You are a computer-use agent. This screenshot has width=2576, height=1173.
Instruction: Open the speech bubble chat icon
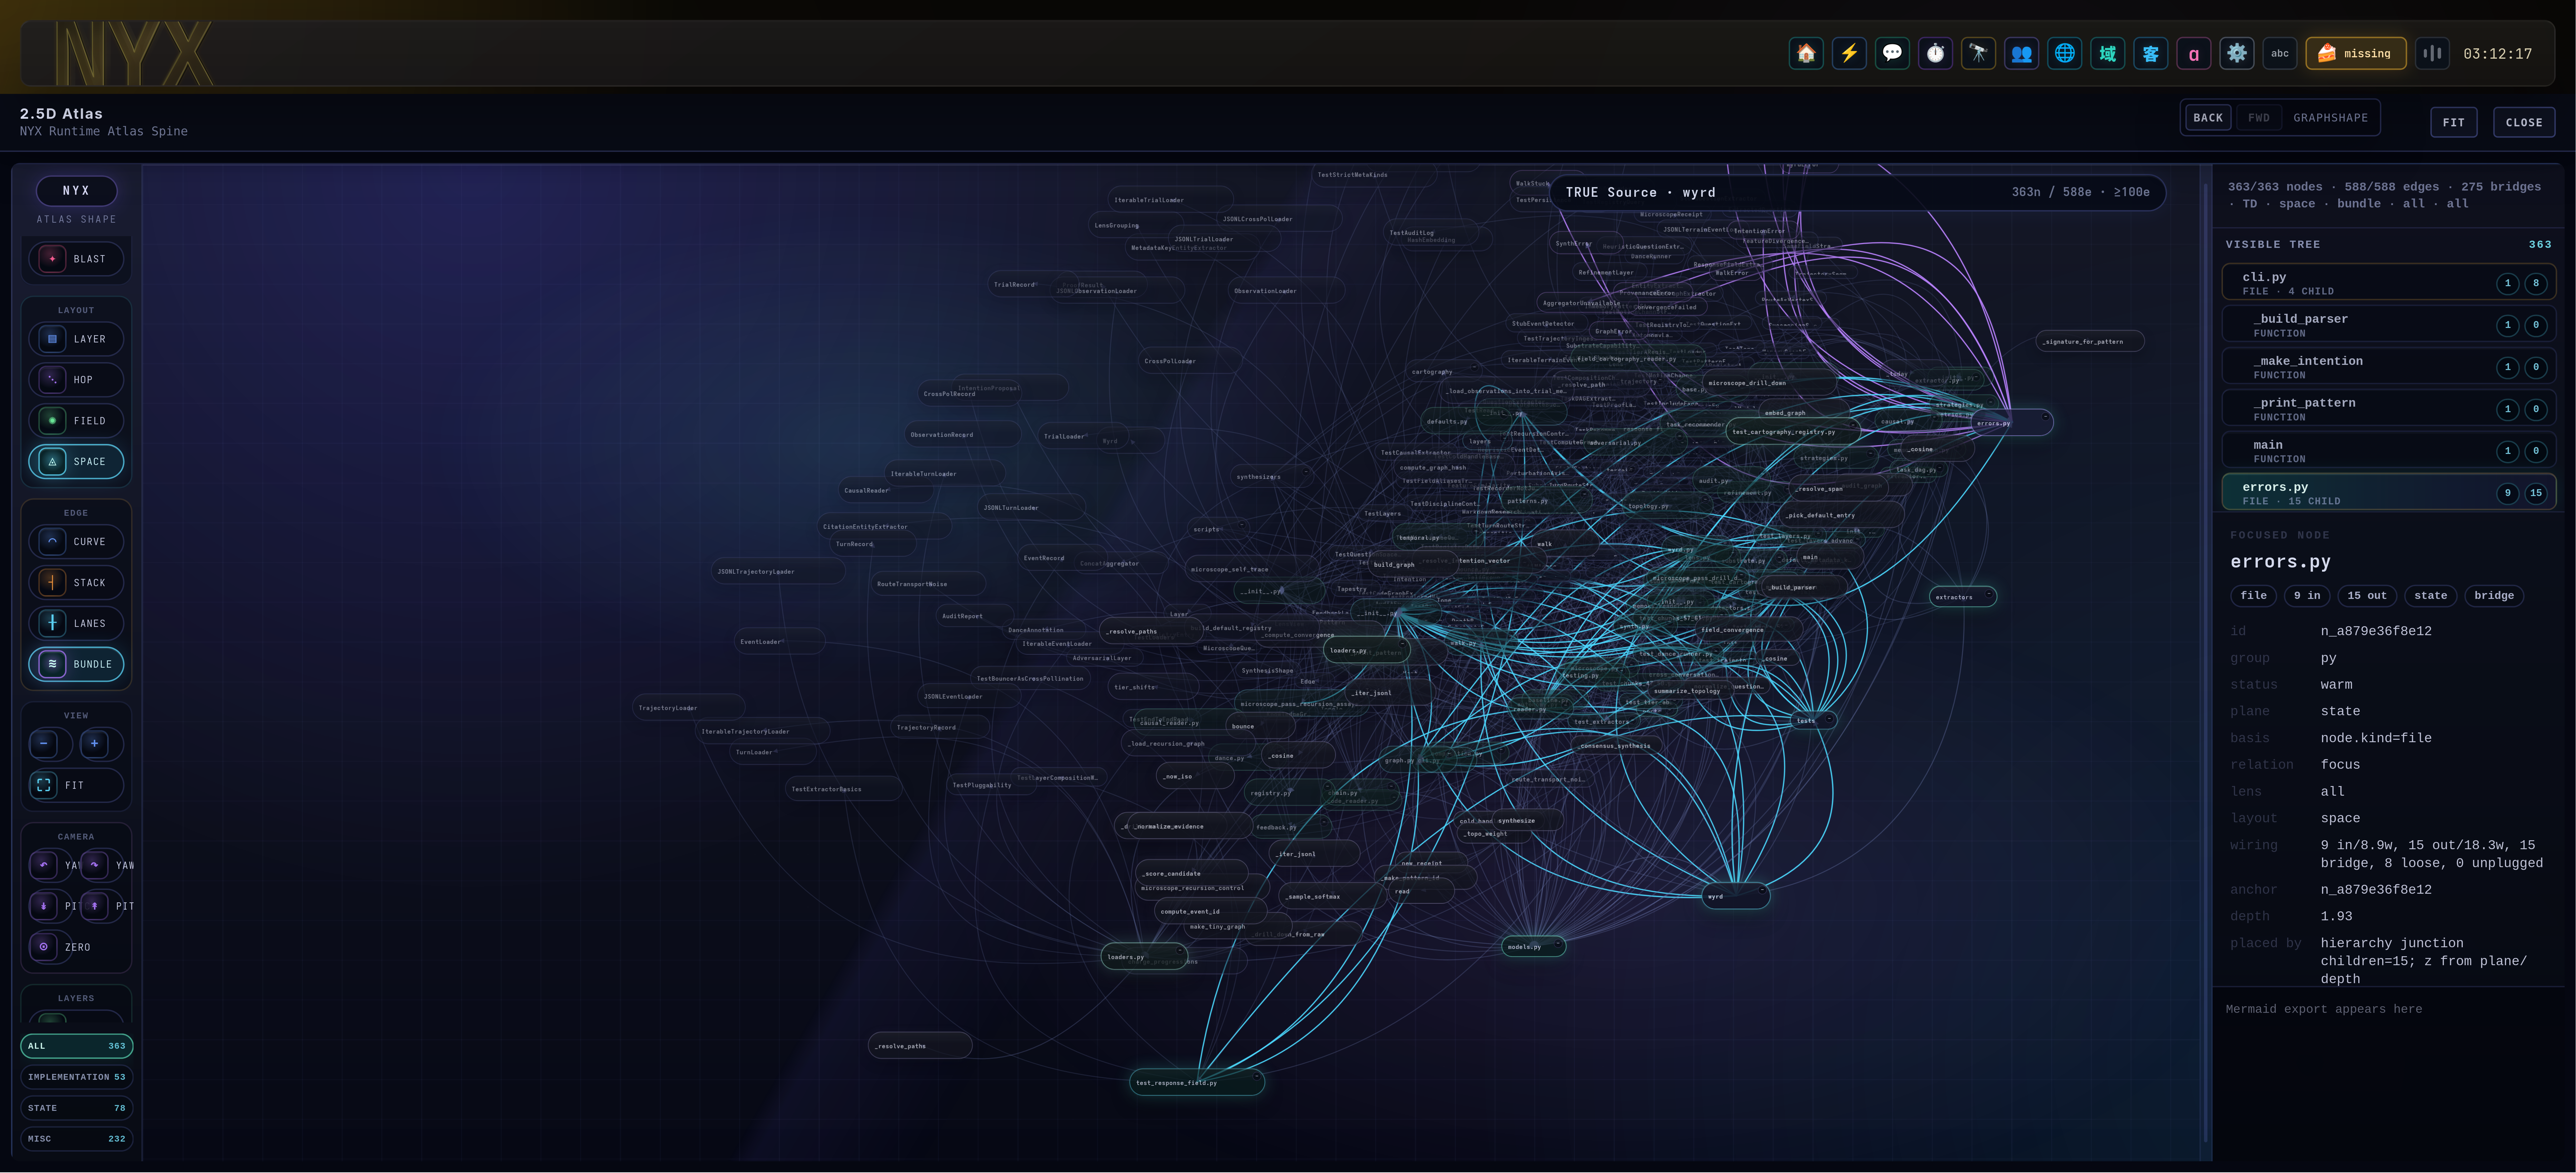pos(1892,54)
